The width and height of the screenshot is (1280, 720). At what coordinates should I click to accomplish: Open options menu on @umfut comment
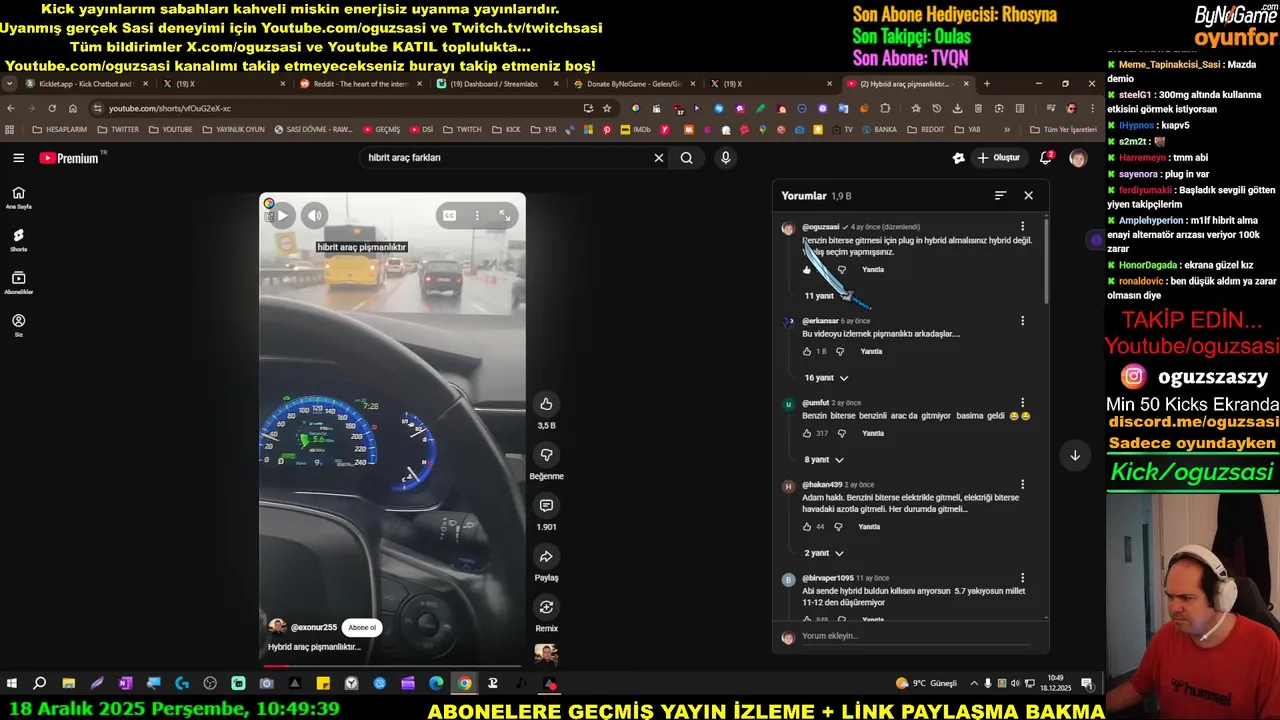1022,403
